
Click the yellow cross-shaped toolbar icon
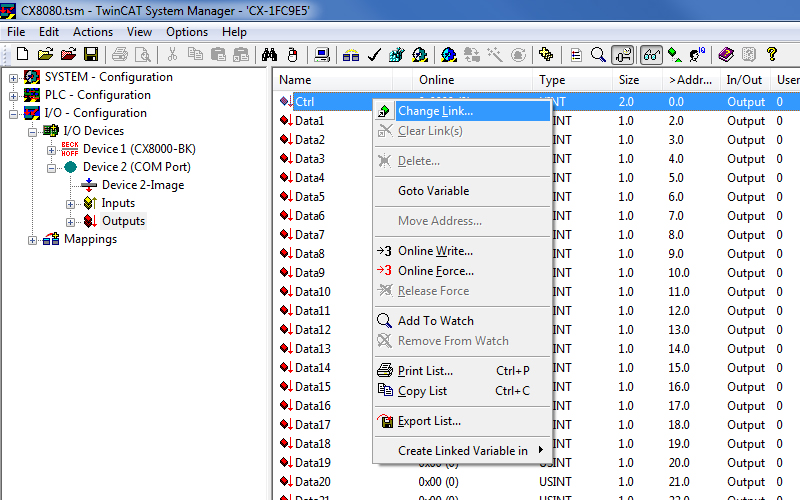[546, 54]
